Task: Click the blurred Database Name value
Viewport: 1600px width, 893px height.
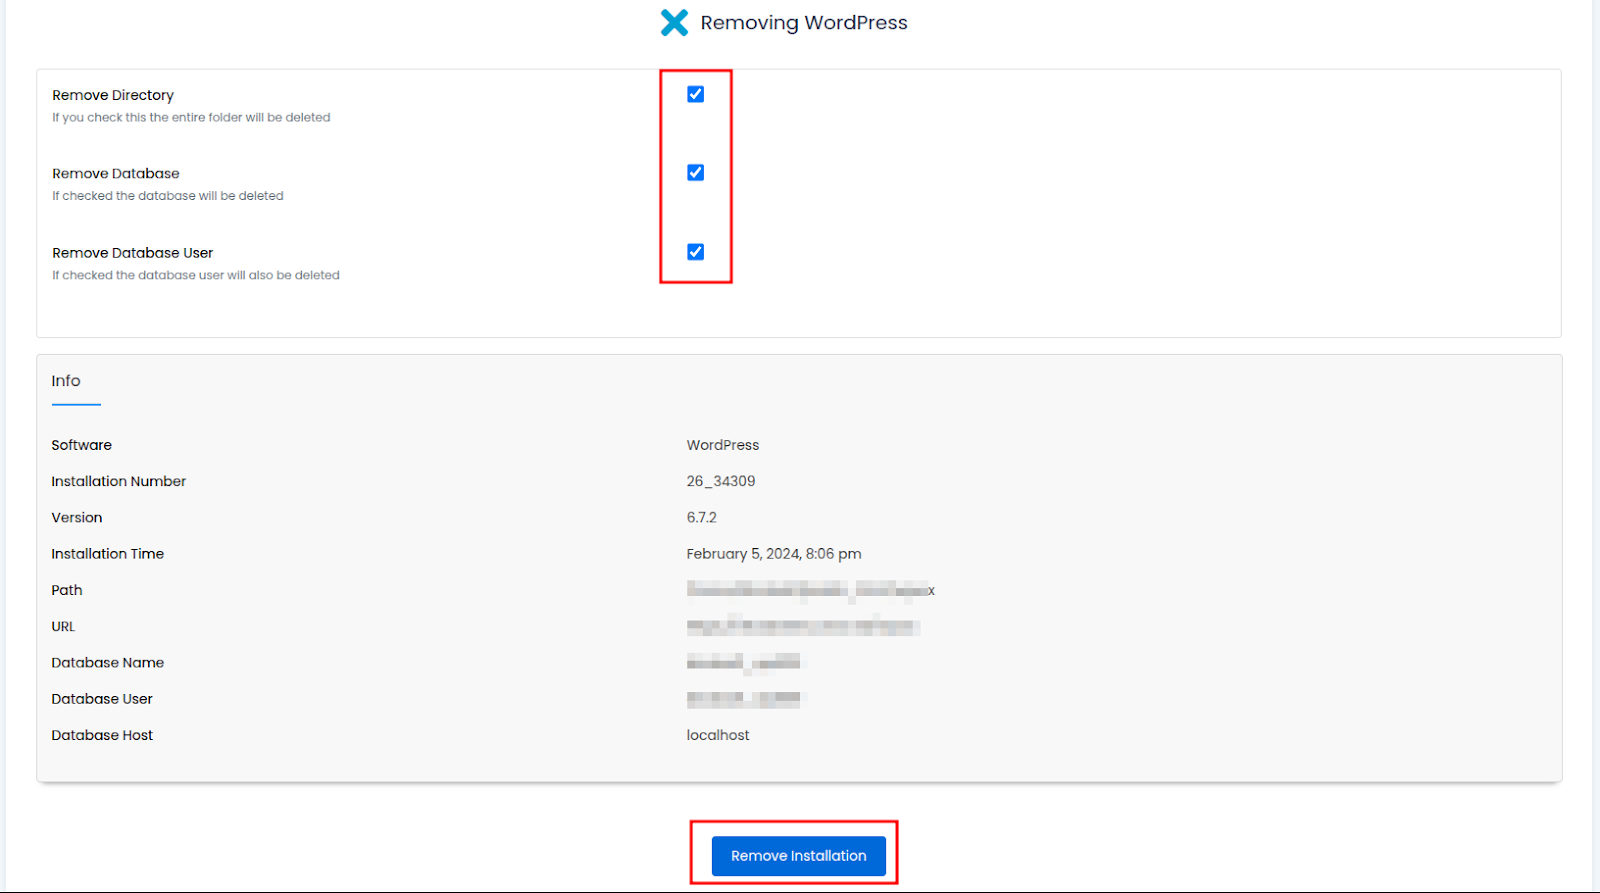Action: coord(743,662)
